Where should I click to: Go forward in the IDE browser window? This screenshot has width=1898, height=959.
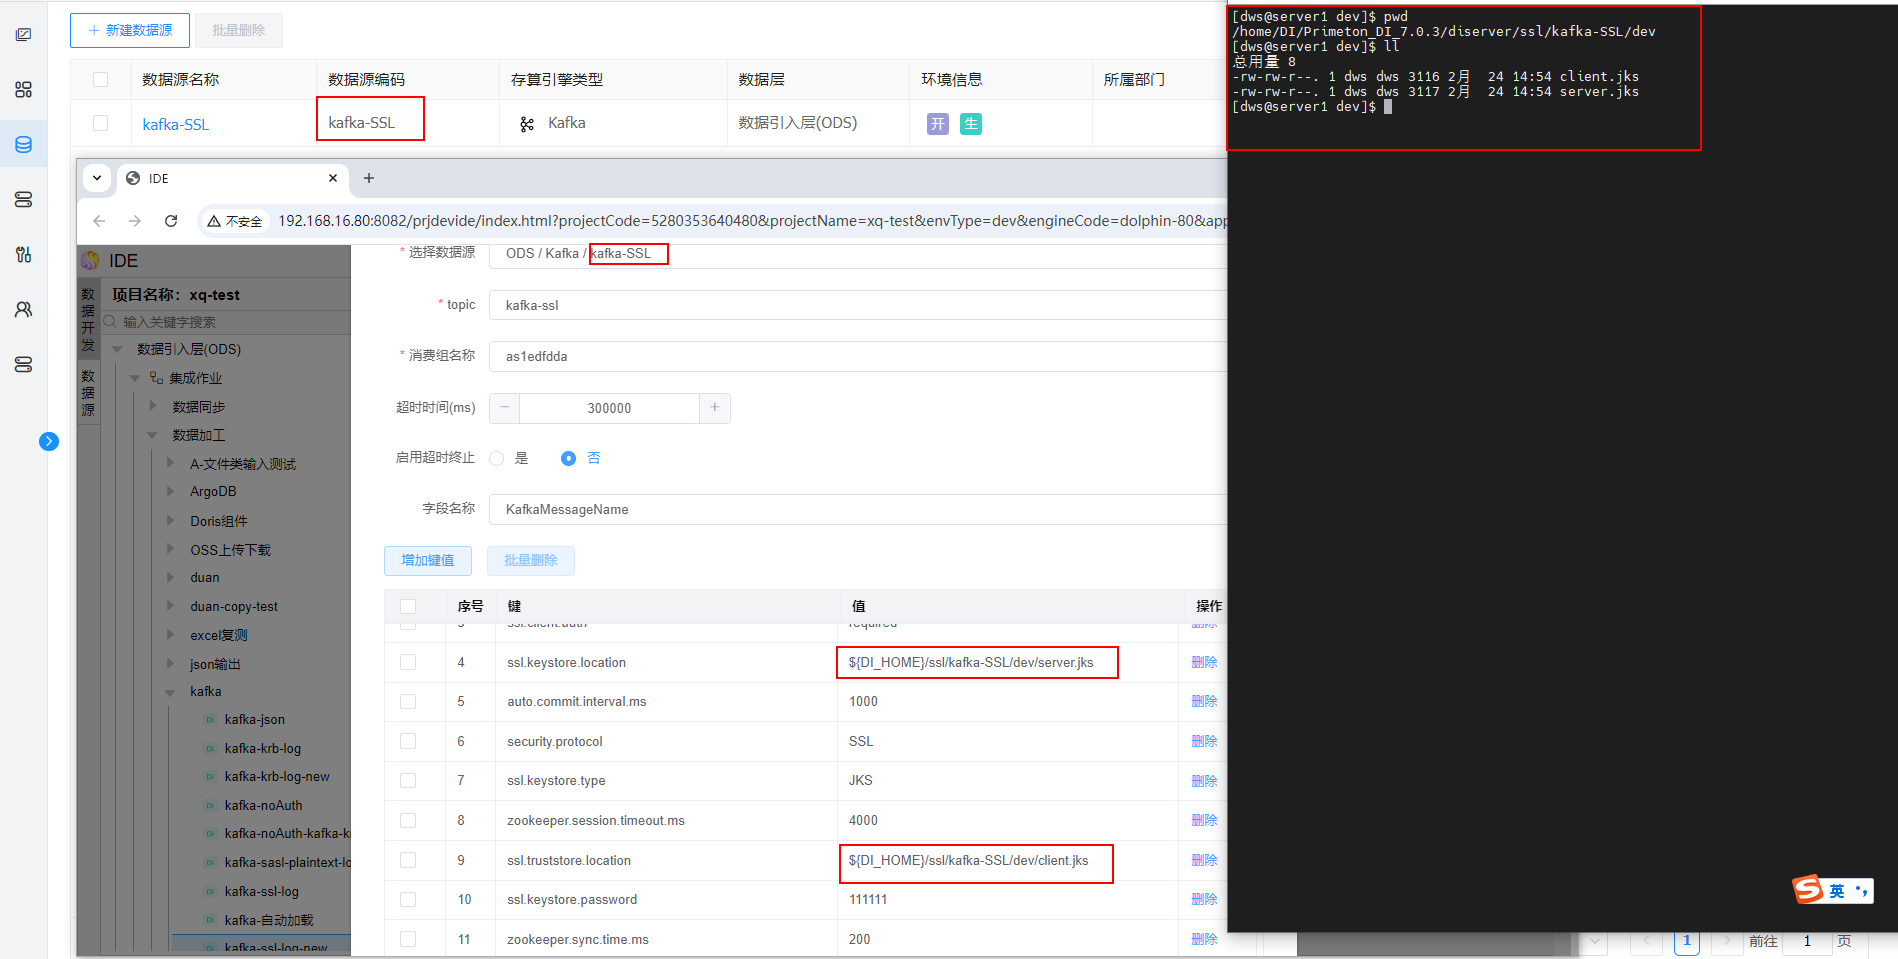click(135, 221)
